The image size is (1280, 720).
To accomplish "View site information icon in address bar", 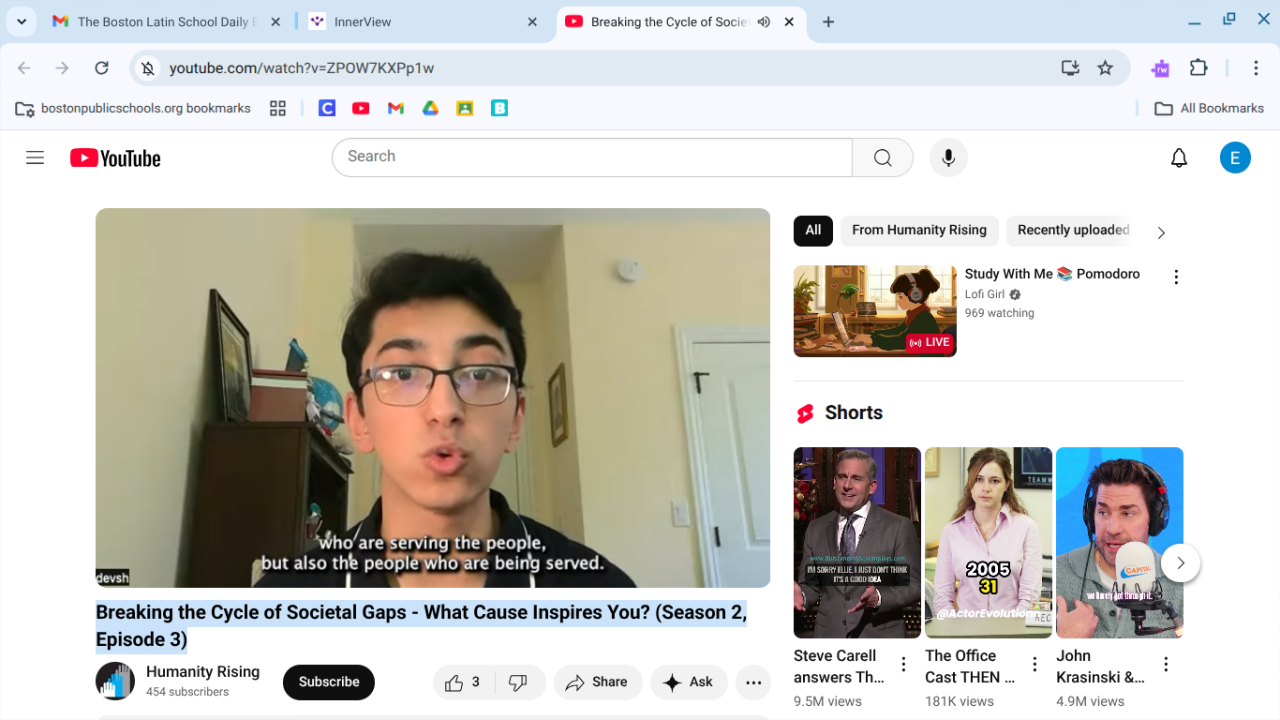I will tap(148, 68).
